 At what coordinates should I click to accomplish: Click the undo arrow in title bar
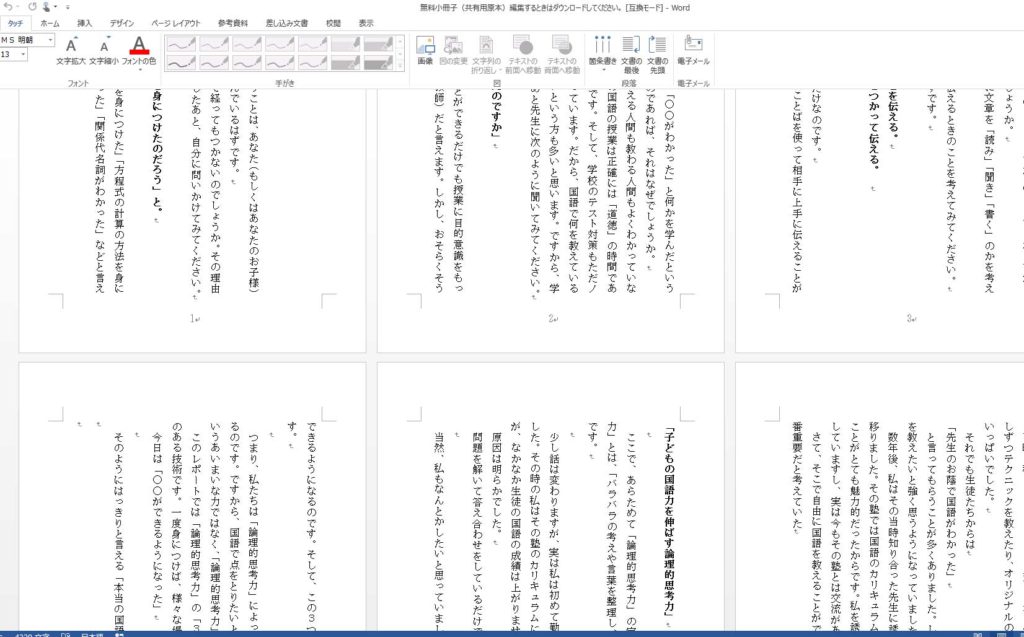pyautogui.click(x=8, y=7)
